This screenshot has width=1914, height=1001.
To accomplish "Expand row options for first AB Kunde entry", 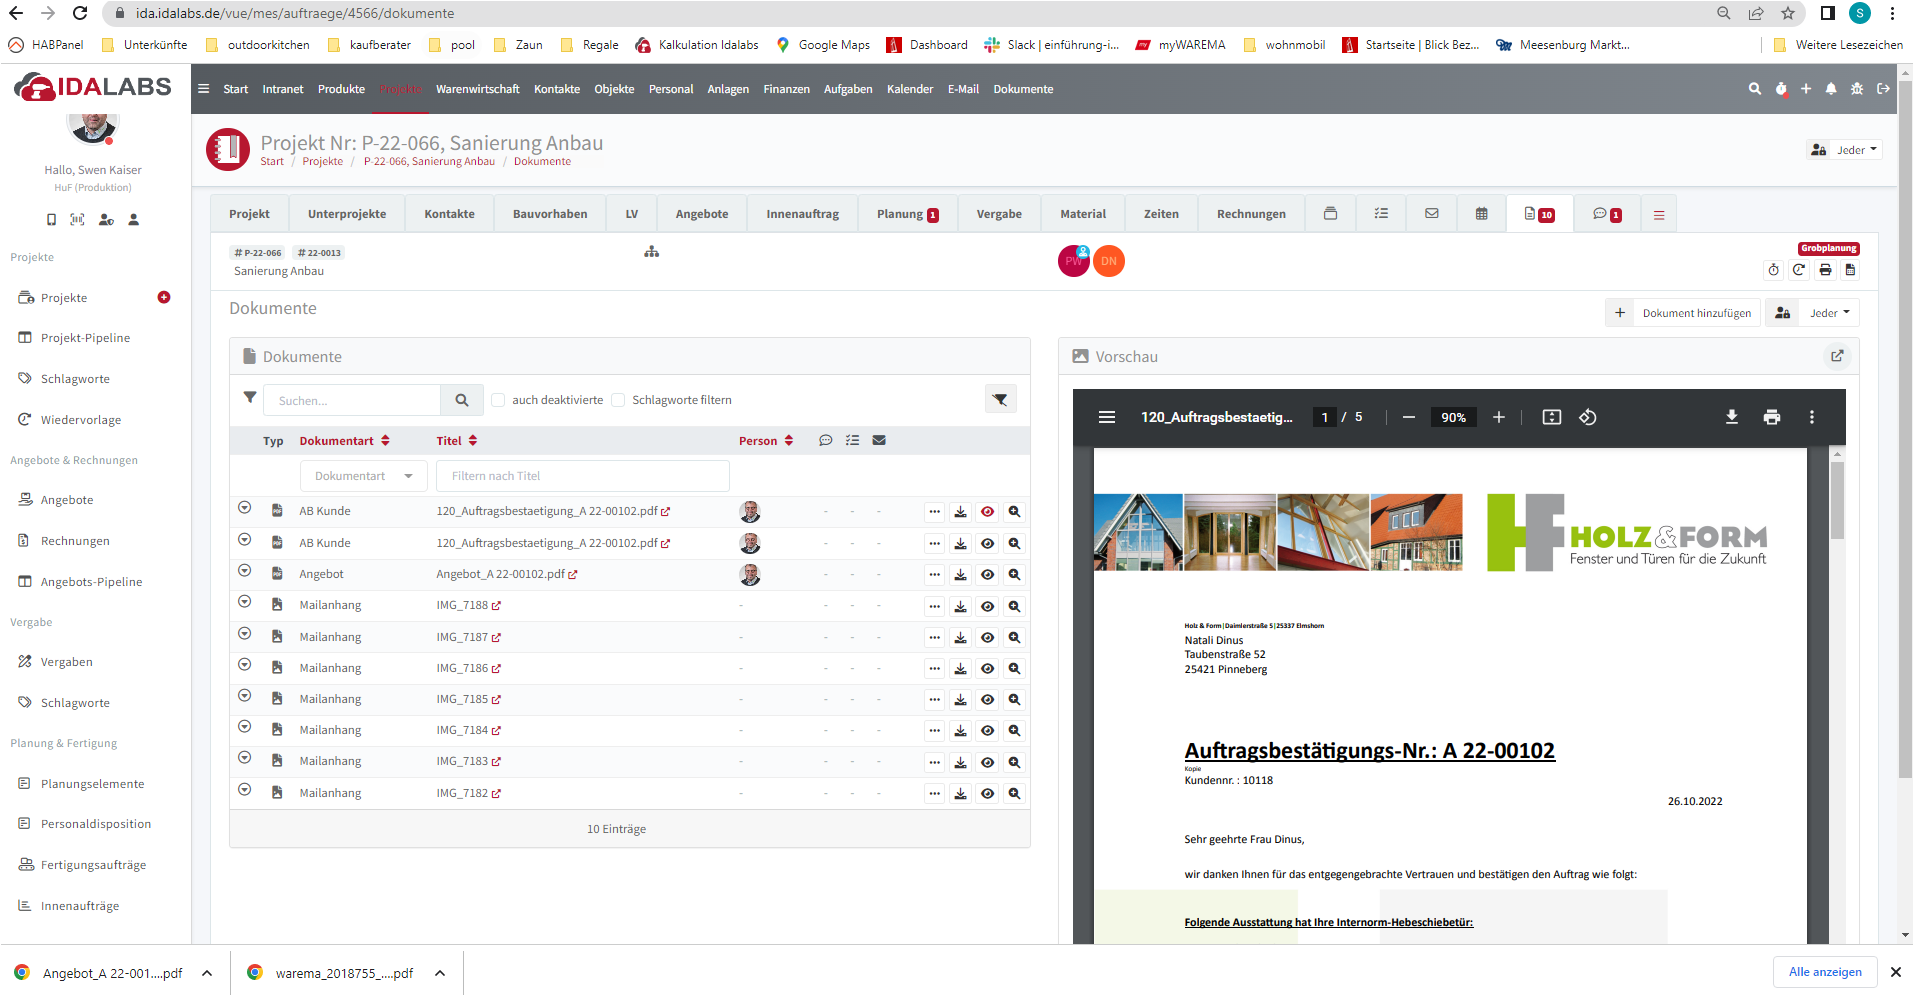I will click(244, 509).
